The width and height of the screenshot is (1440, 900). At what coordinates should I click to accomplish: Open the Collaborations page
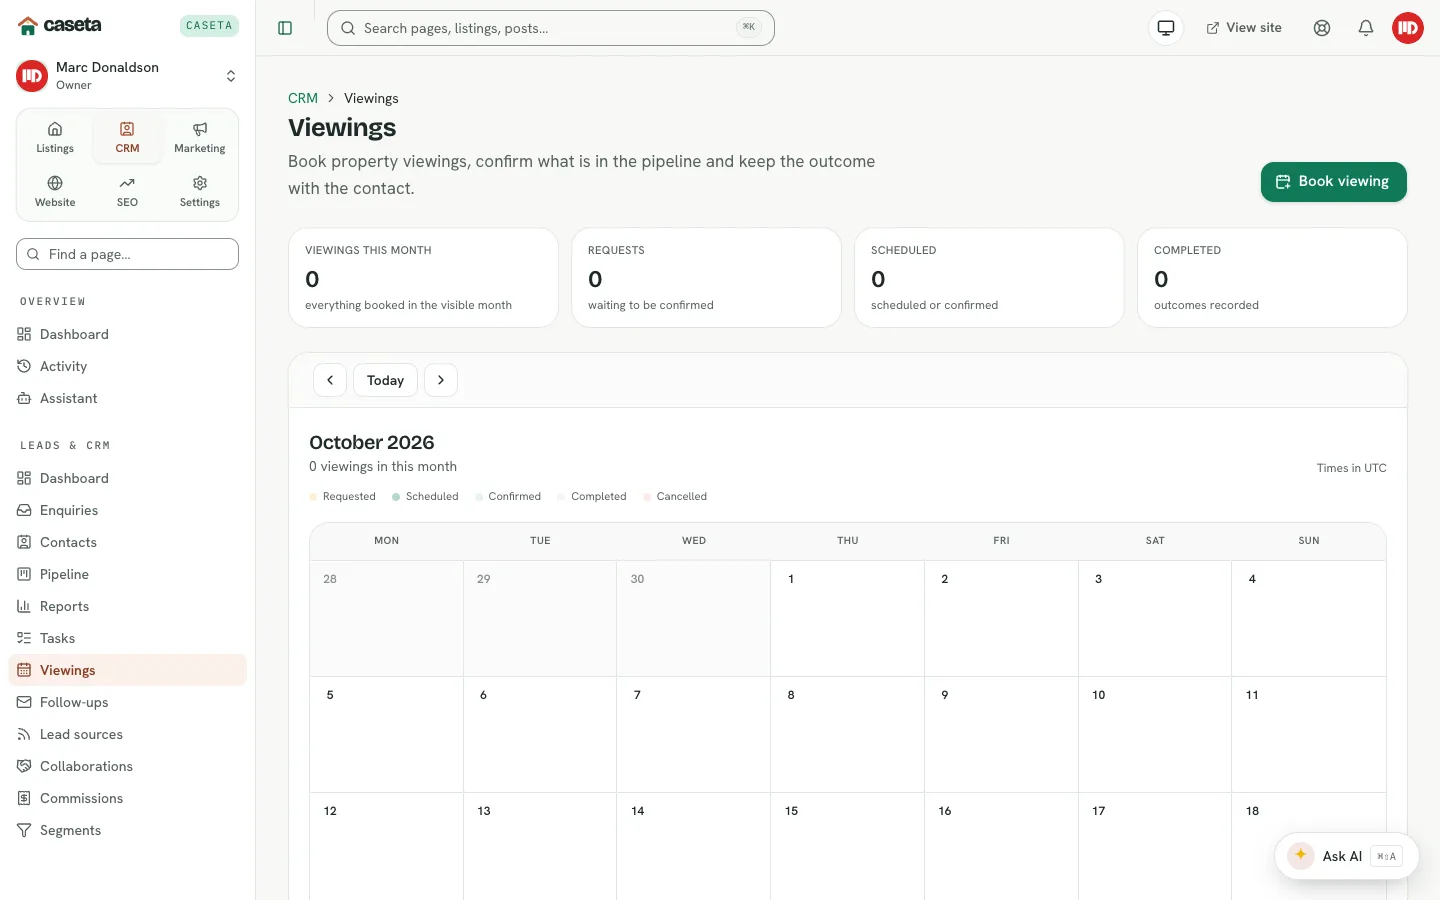click(x=127, y=766)
